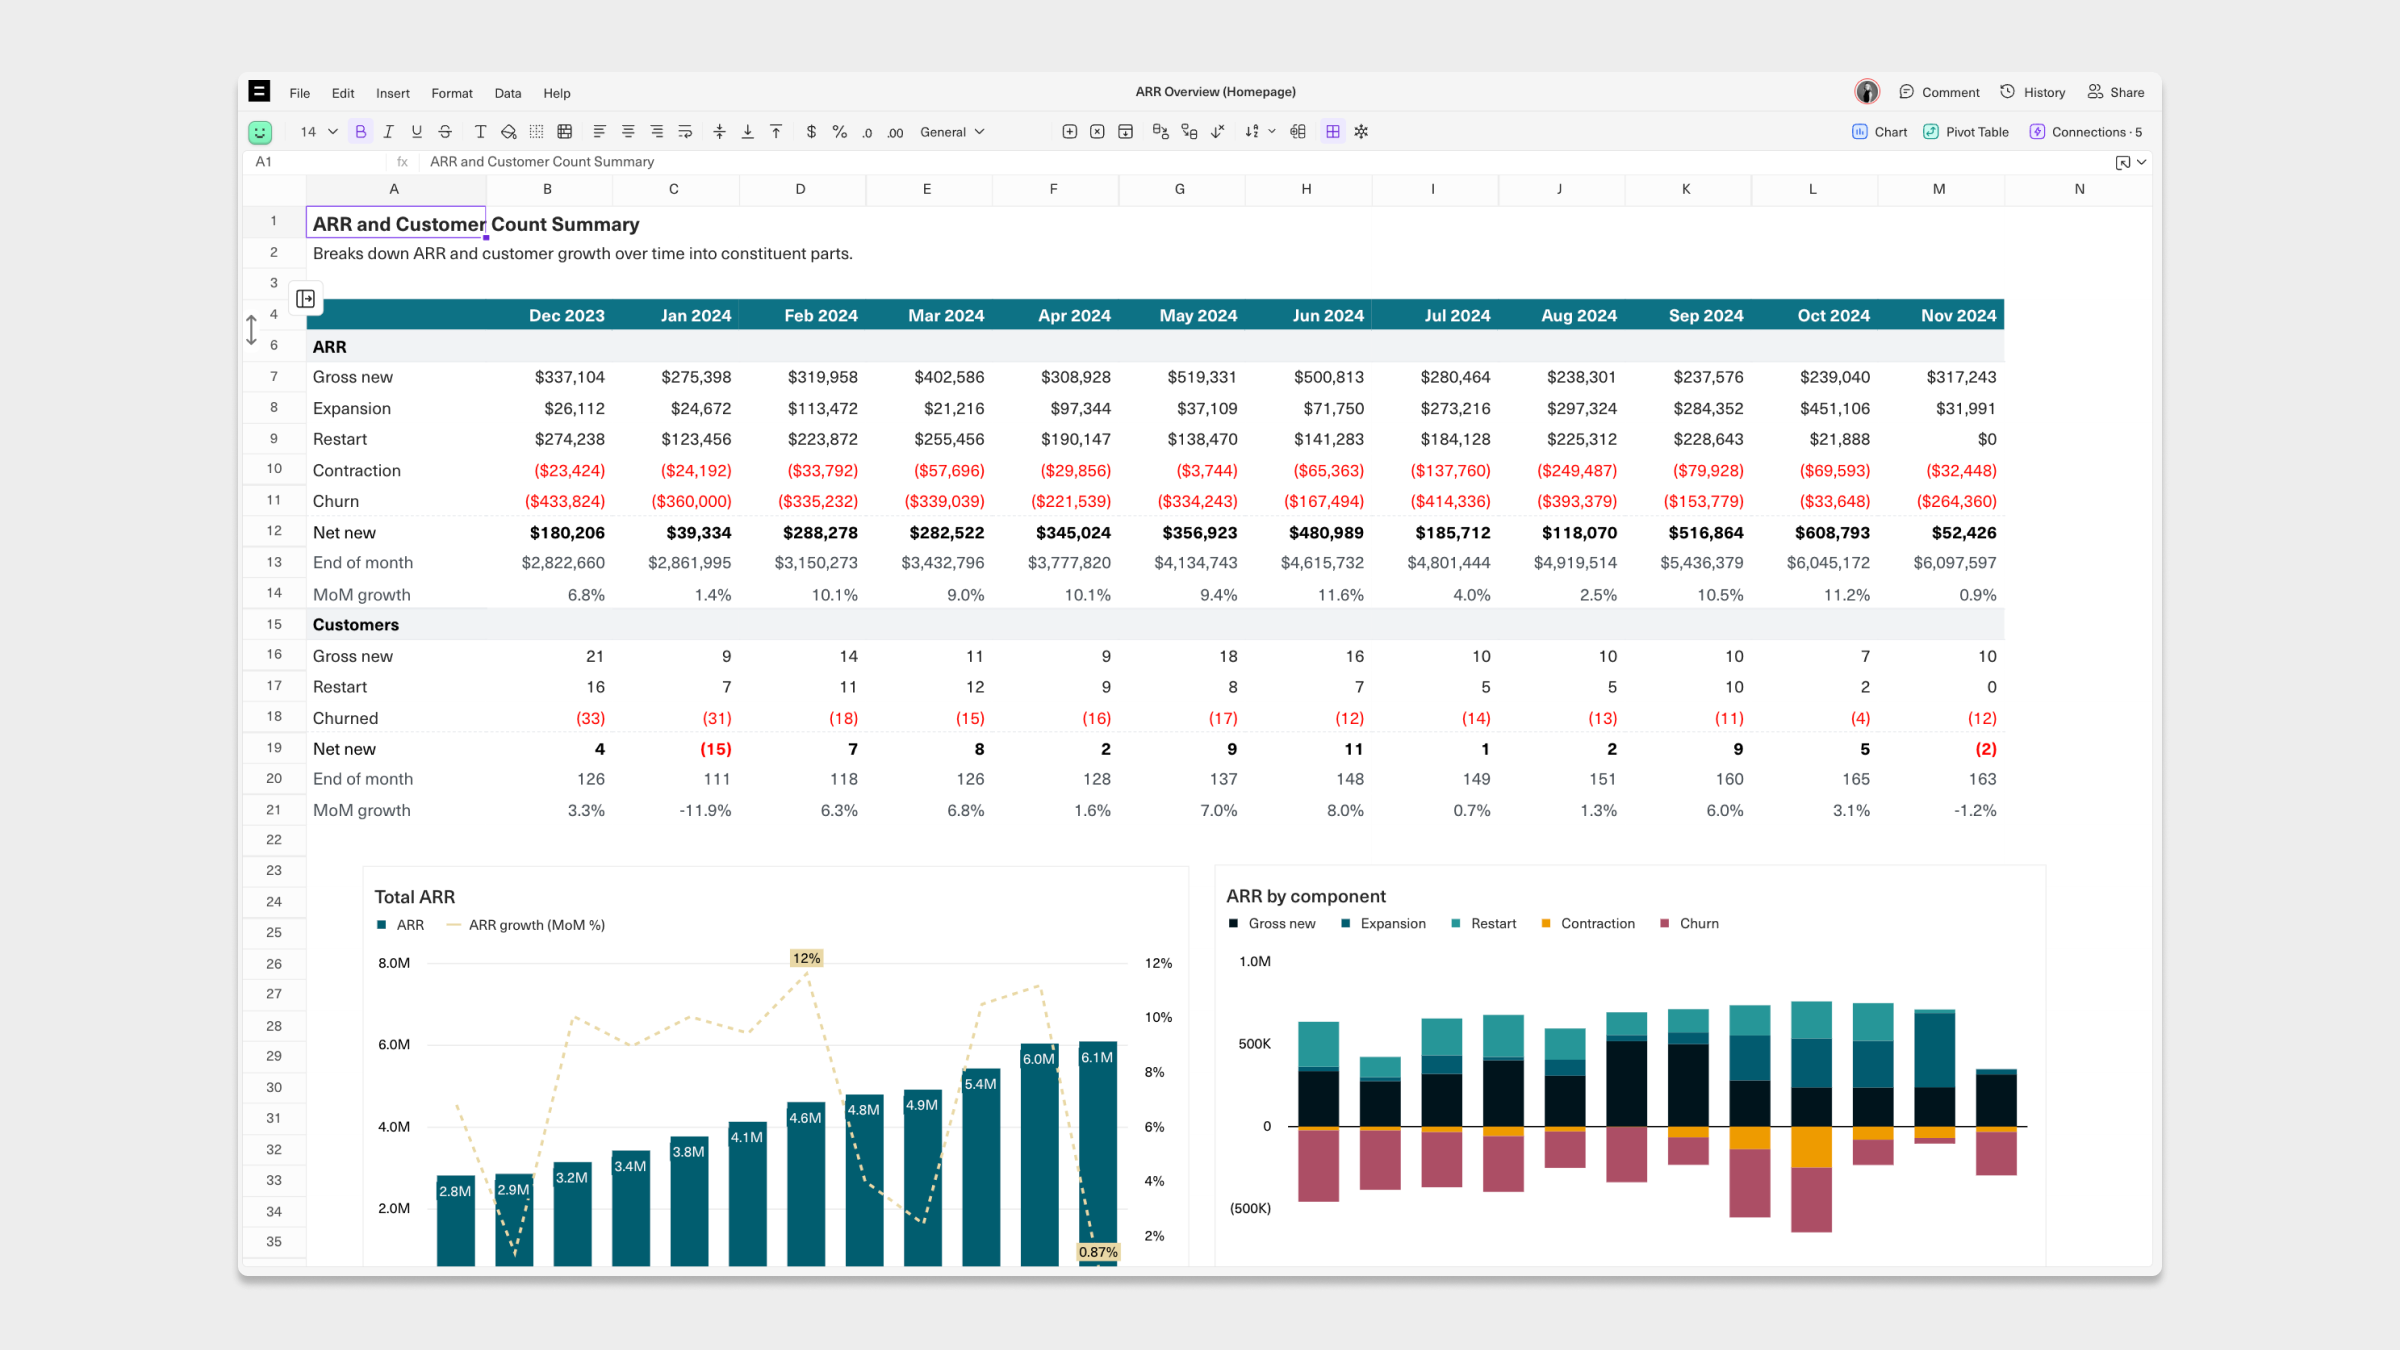This screenshot has height=1350, width=2400.
Task: Click the Share button
Action: pyautogui.click(x=2116, y=92)
